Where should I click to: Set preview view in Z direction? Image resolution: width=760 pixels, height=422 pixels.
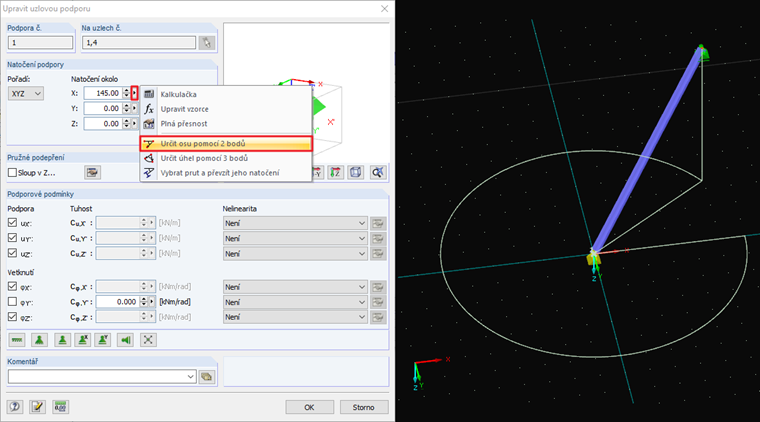pyautogui.click(x=335, y=172)
